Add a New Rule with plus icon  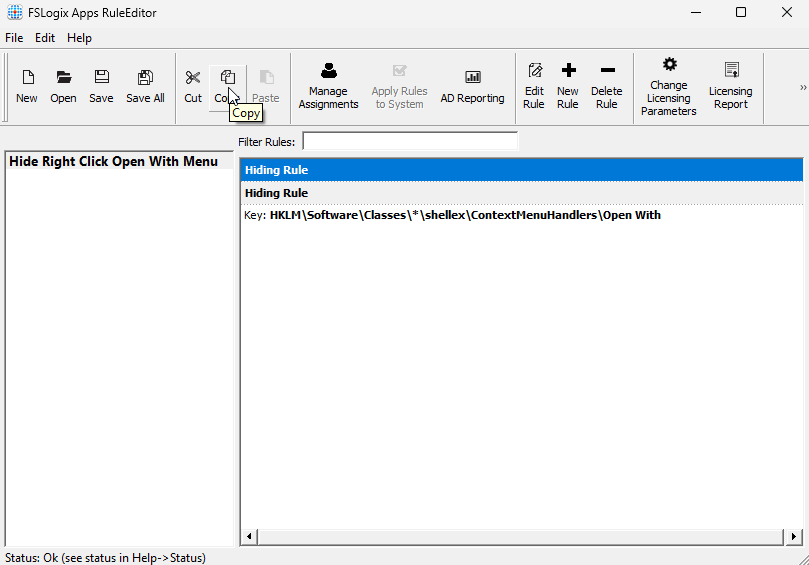point(568,87)
